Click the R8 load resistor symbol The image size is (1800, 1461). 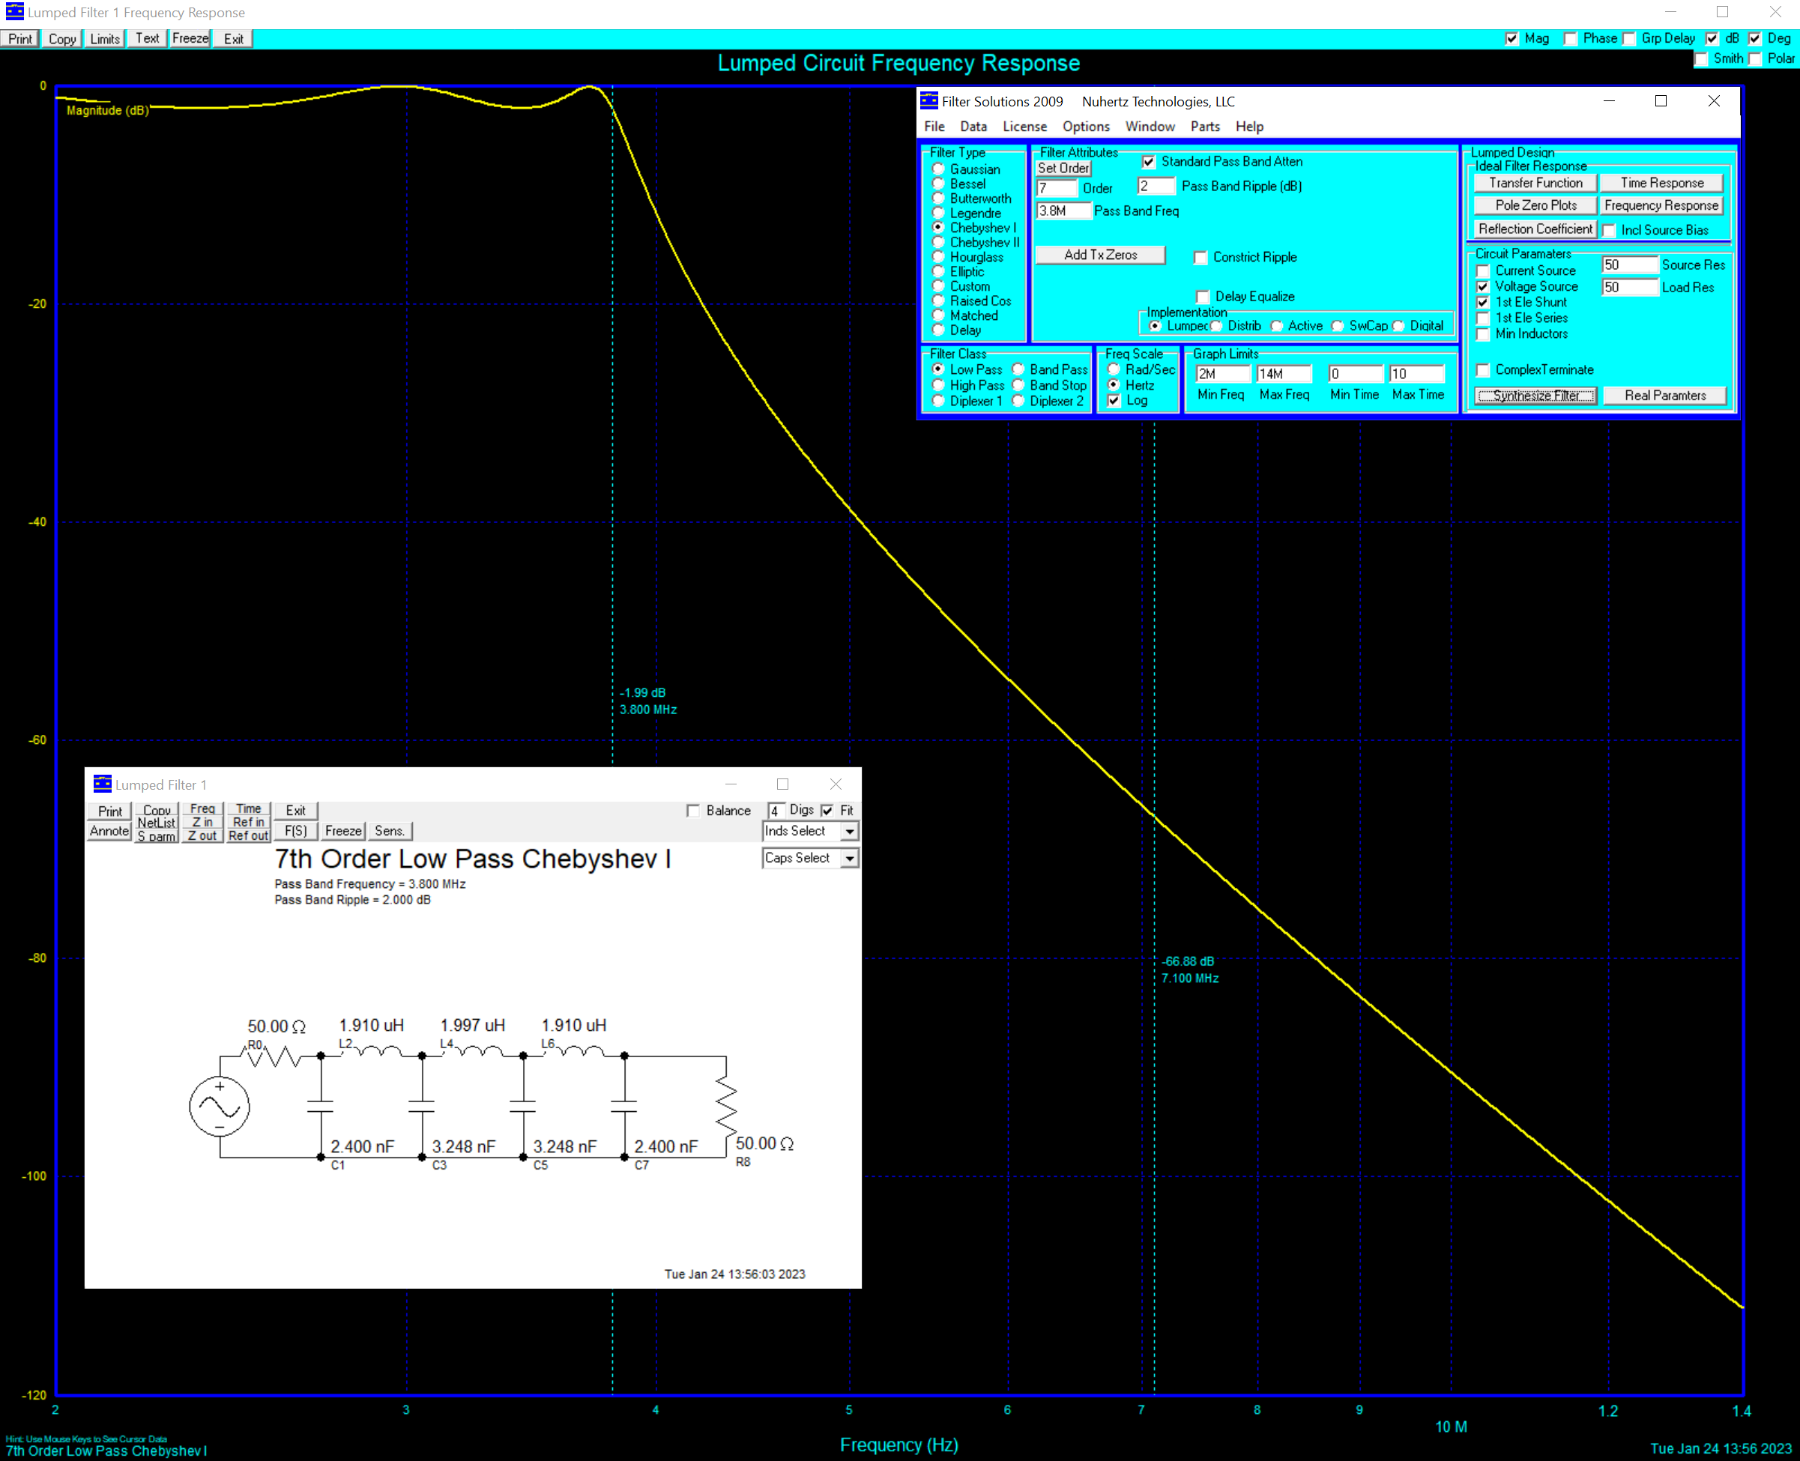tap(727, 1106)
